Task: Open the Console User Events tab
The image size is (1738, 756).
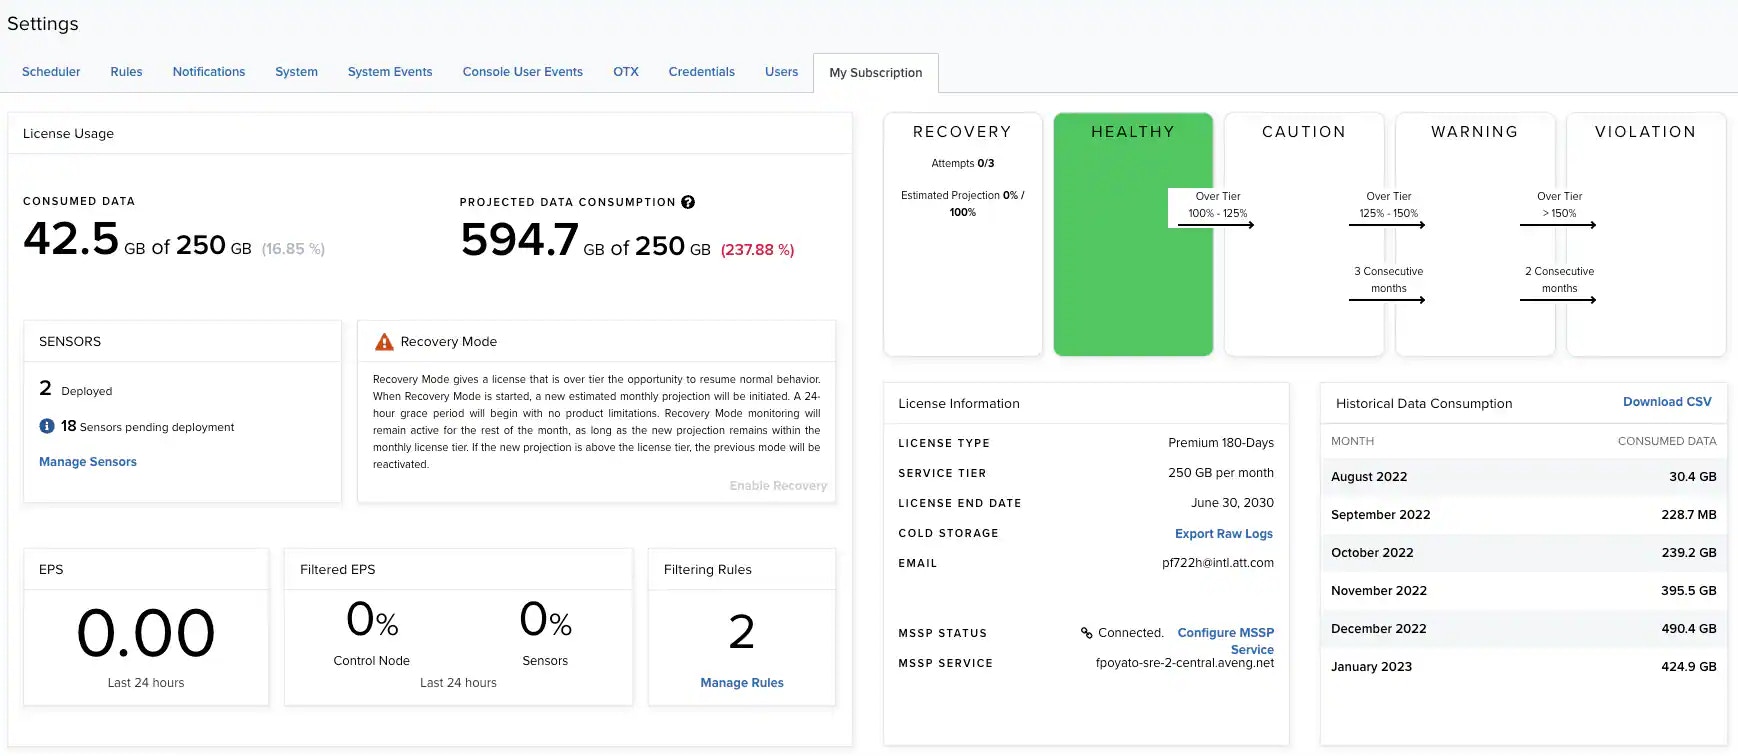Action: click(523, 72)
